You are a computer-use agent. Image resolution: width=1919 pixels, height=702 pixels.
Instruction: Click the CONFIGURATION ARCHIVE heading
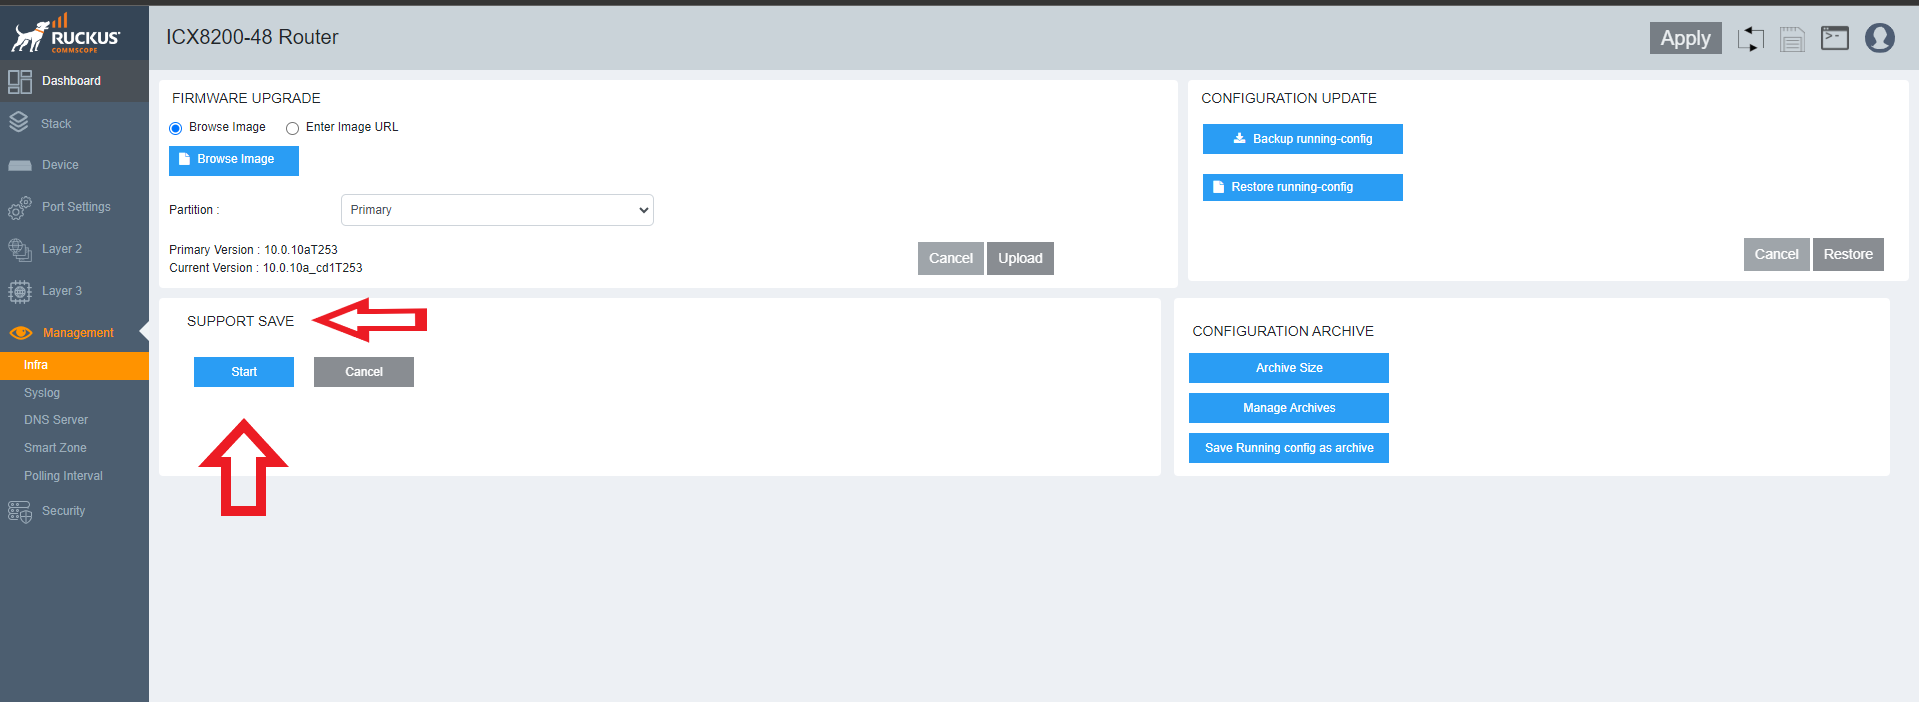[x=1283, y=331]
